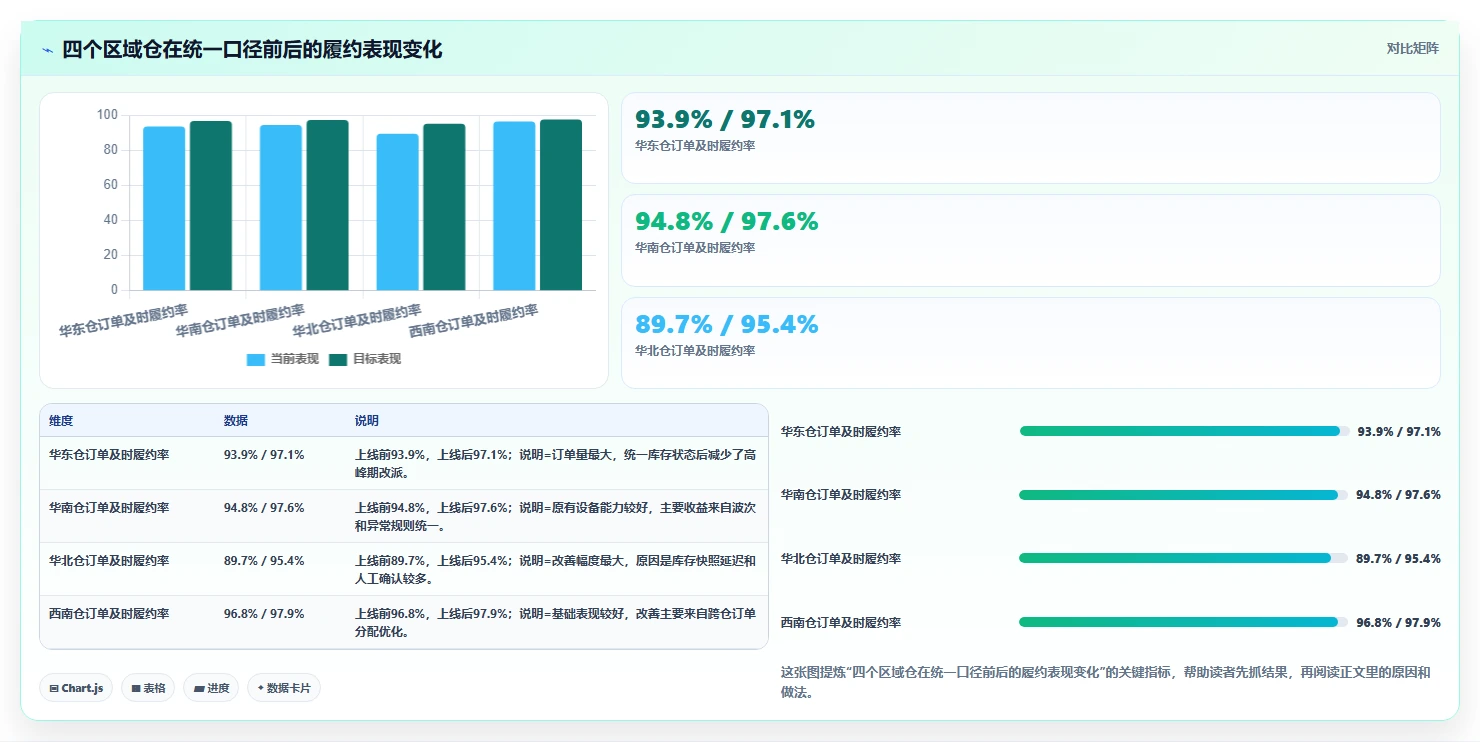1480x742 pixels.
Task: Click the 华北仓 target-performance green bar in chart
Action: tap(444, 207)
